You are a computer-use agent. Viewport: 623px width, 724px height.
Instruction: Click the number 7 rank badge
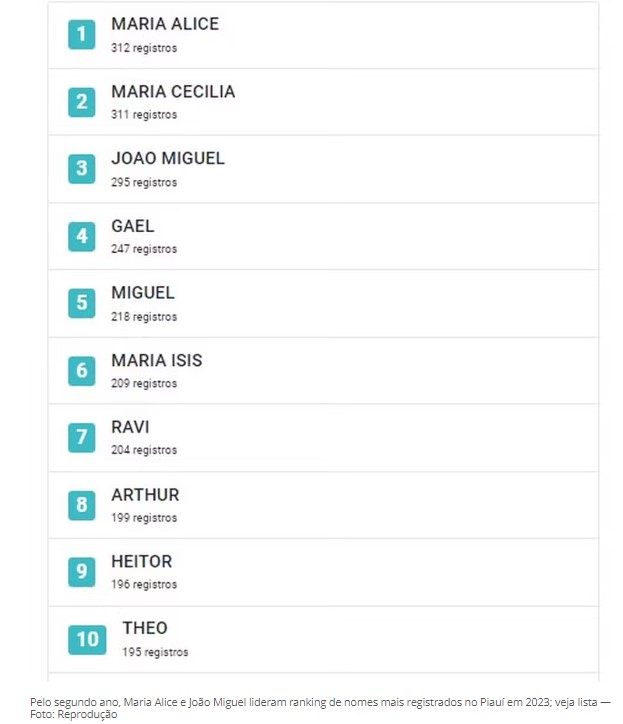pyautogui.click(x=82, y=437)
